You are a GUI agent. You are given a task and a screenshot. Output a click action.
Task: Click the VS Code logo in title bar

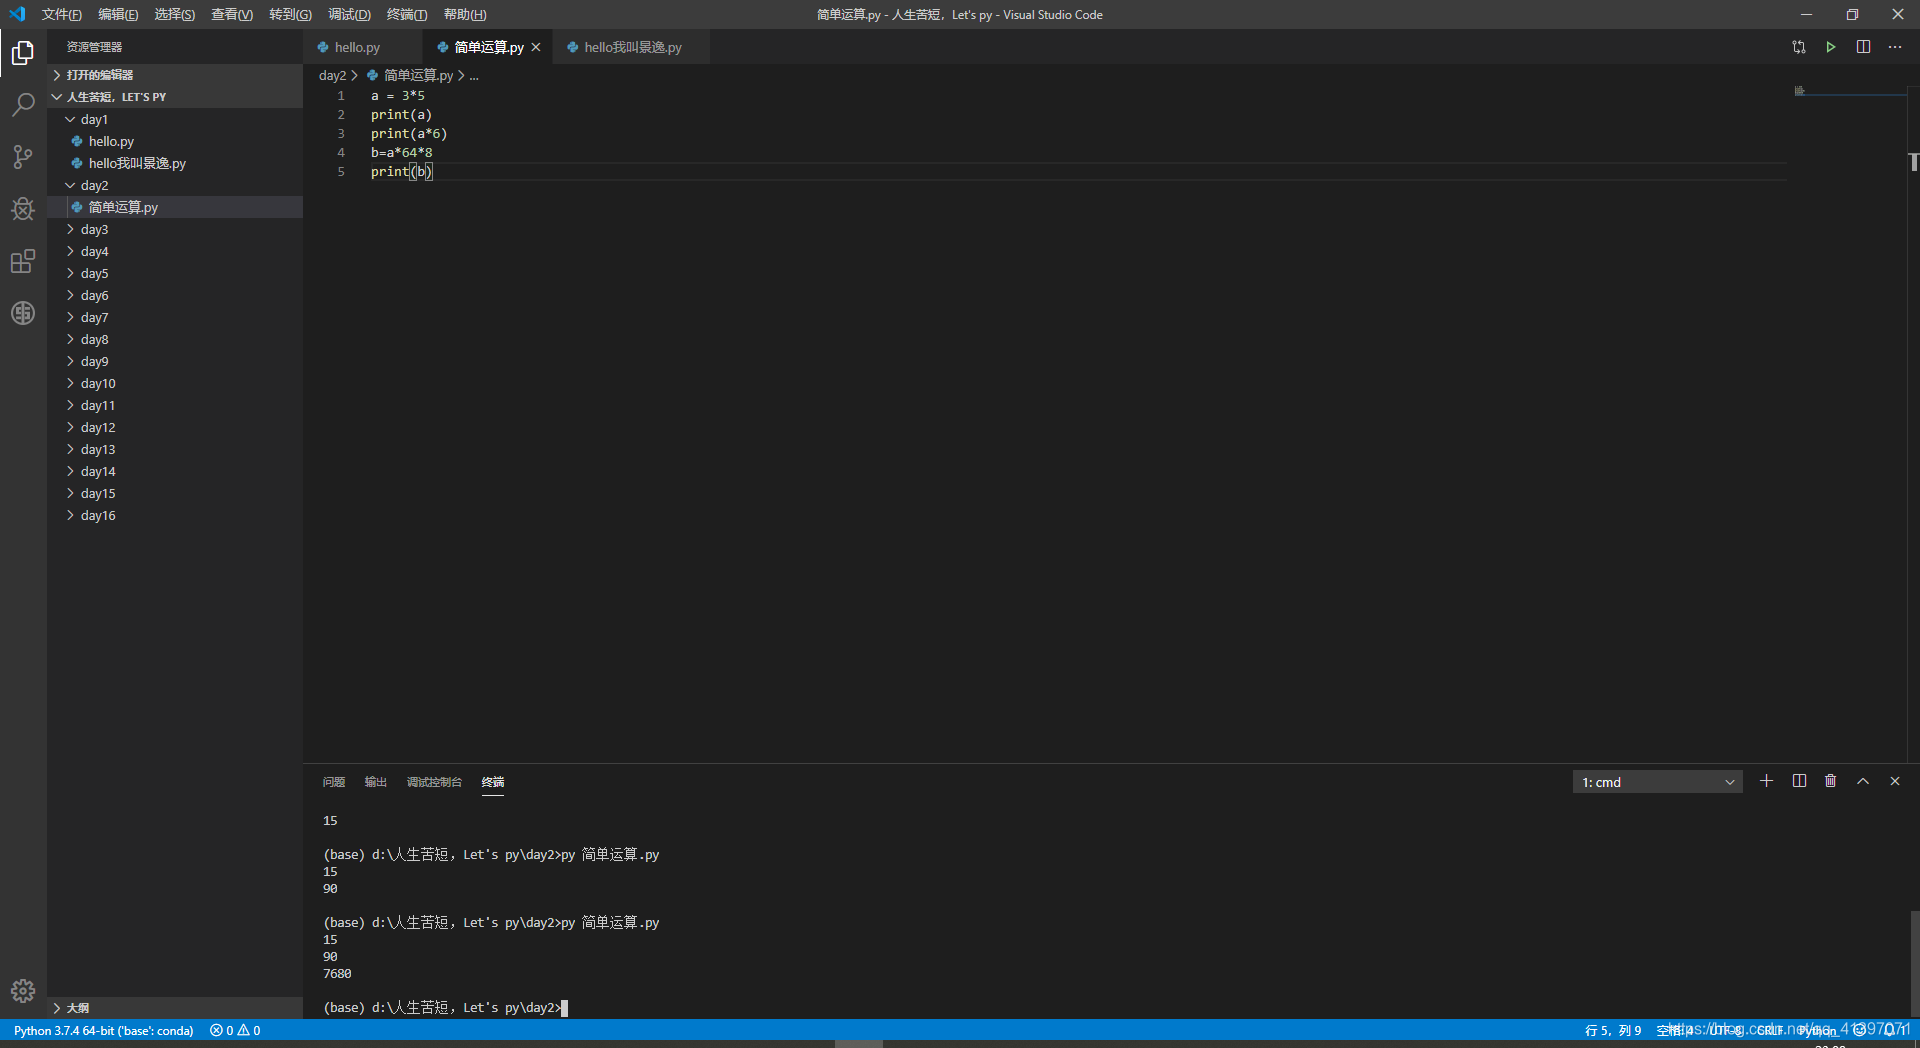click(x=18, y=14)
